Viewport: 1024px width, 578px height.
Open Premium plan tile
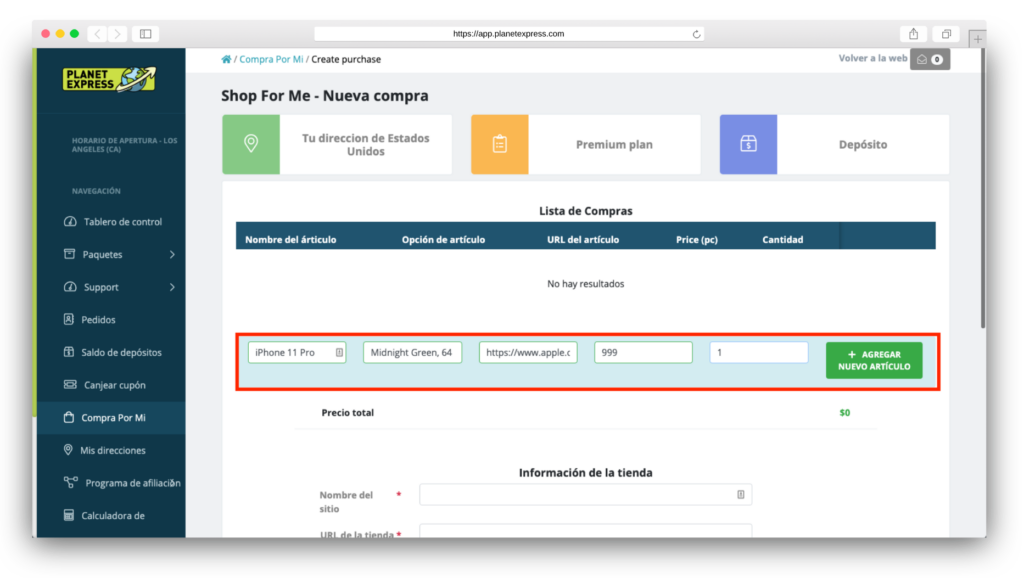586,144
